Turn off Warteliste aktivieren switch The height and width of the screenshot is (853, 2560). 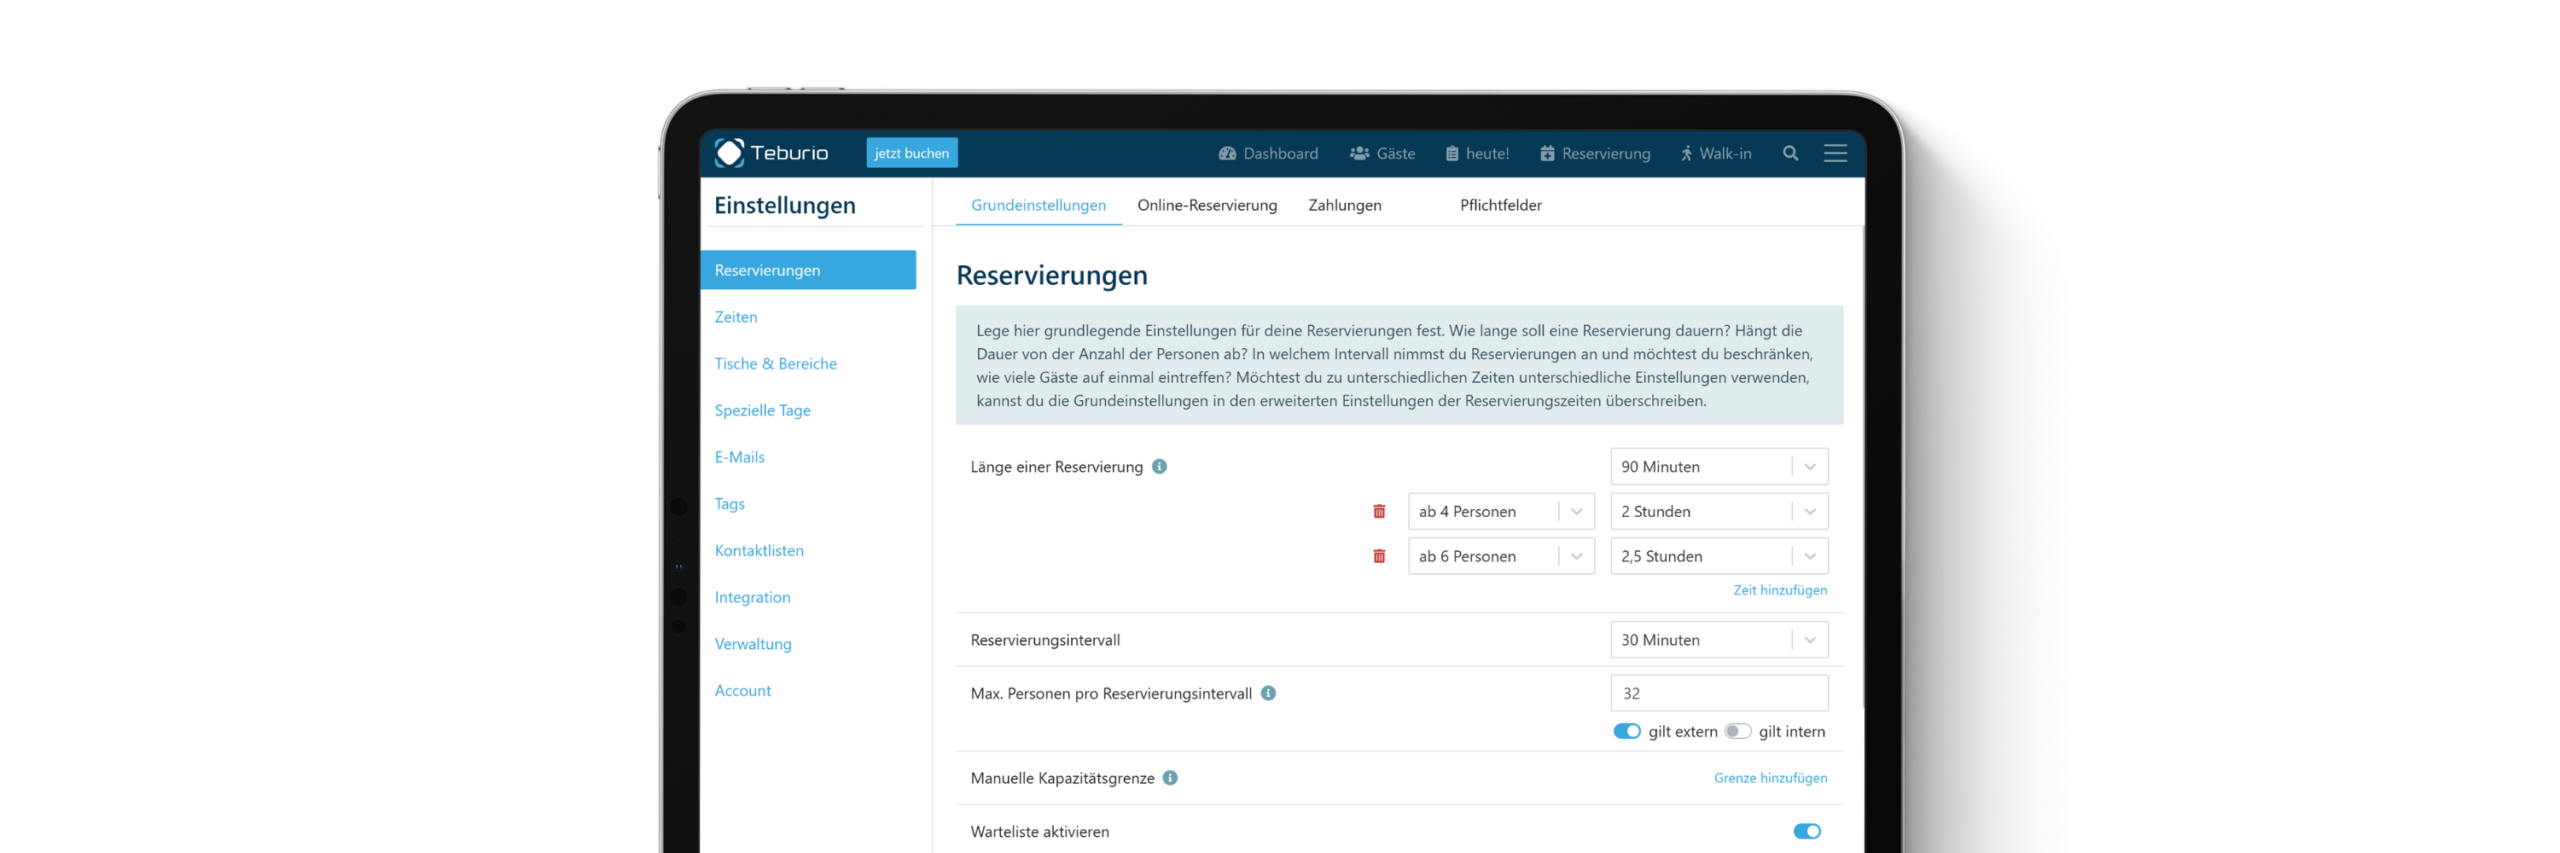(1806, 831)
